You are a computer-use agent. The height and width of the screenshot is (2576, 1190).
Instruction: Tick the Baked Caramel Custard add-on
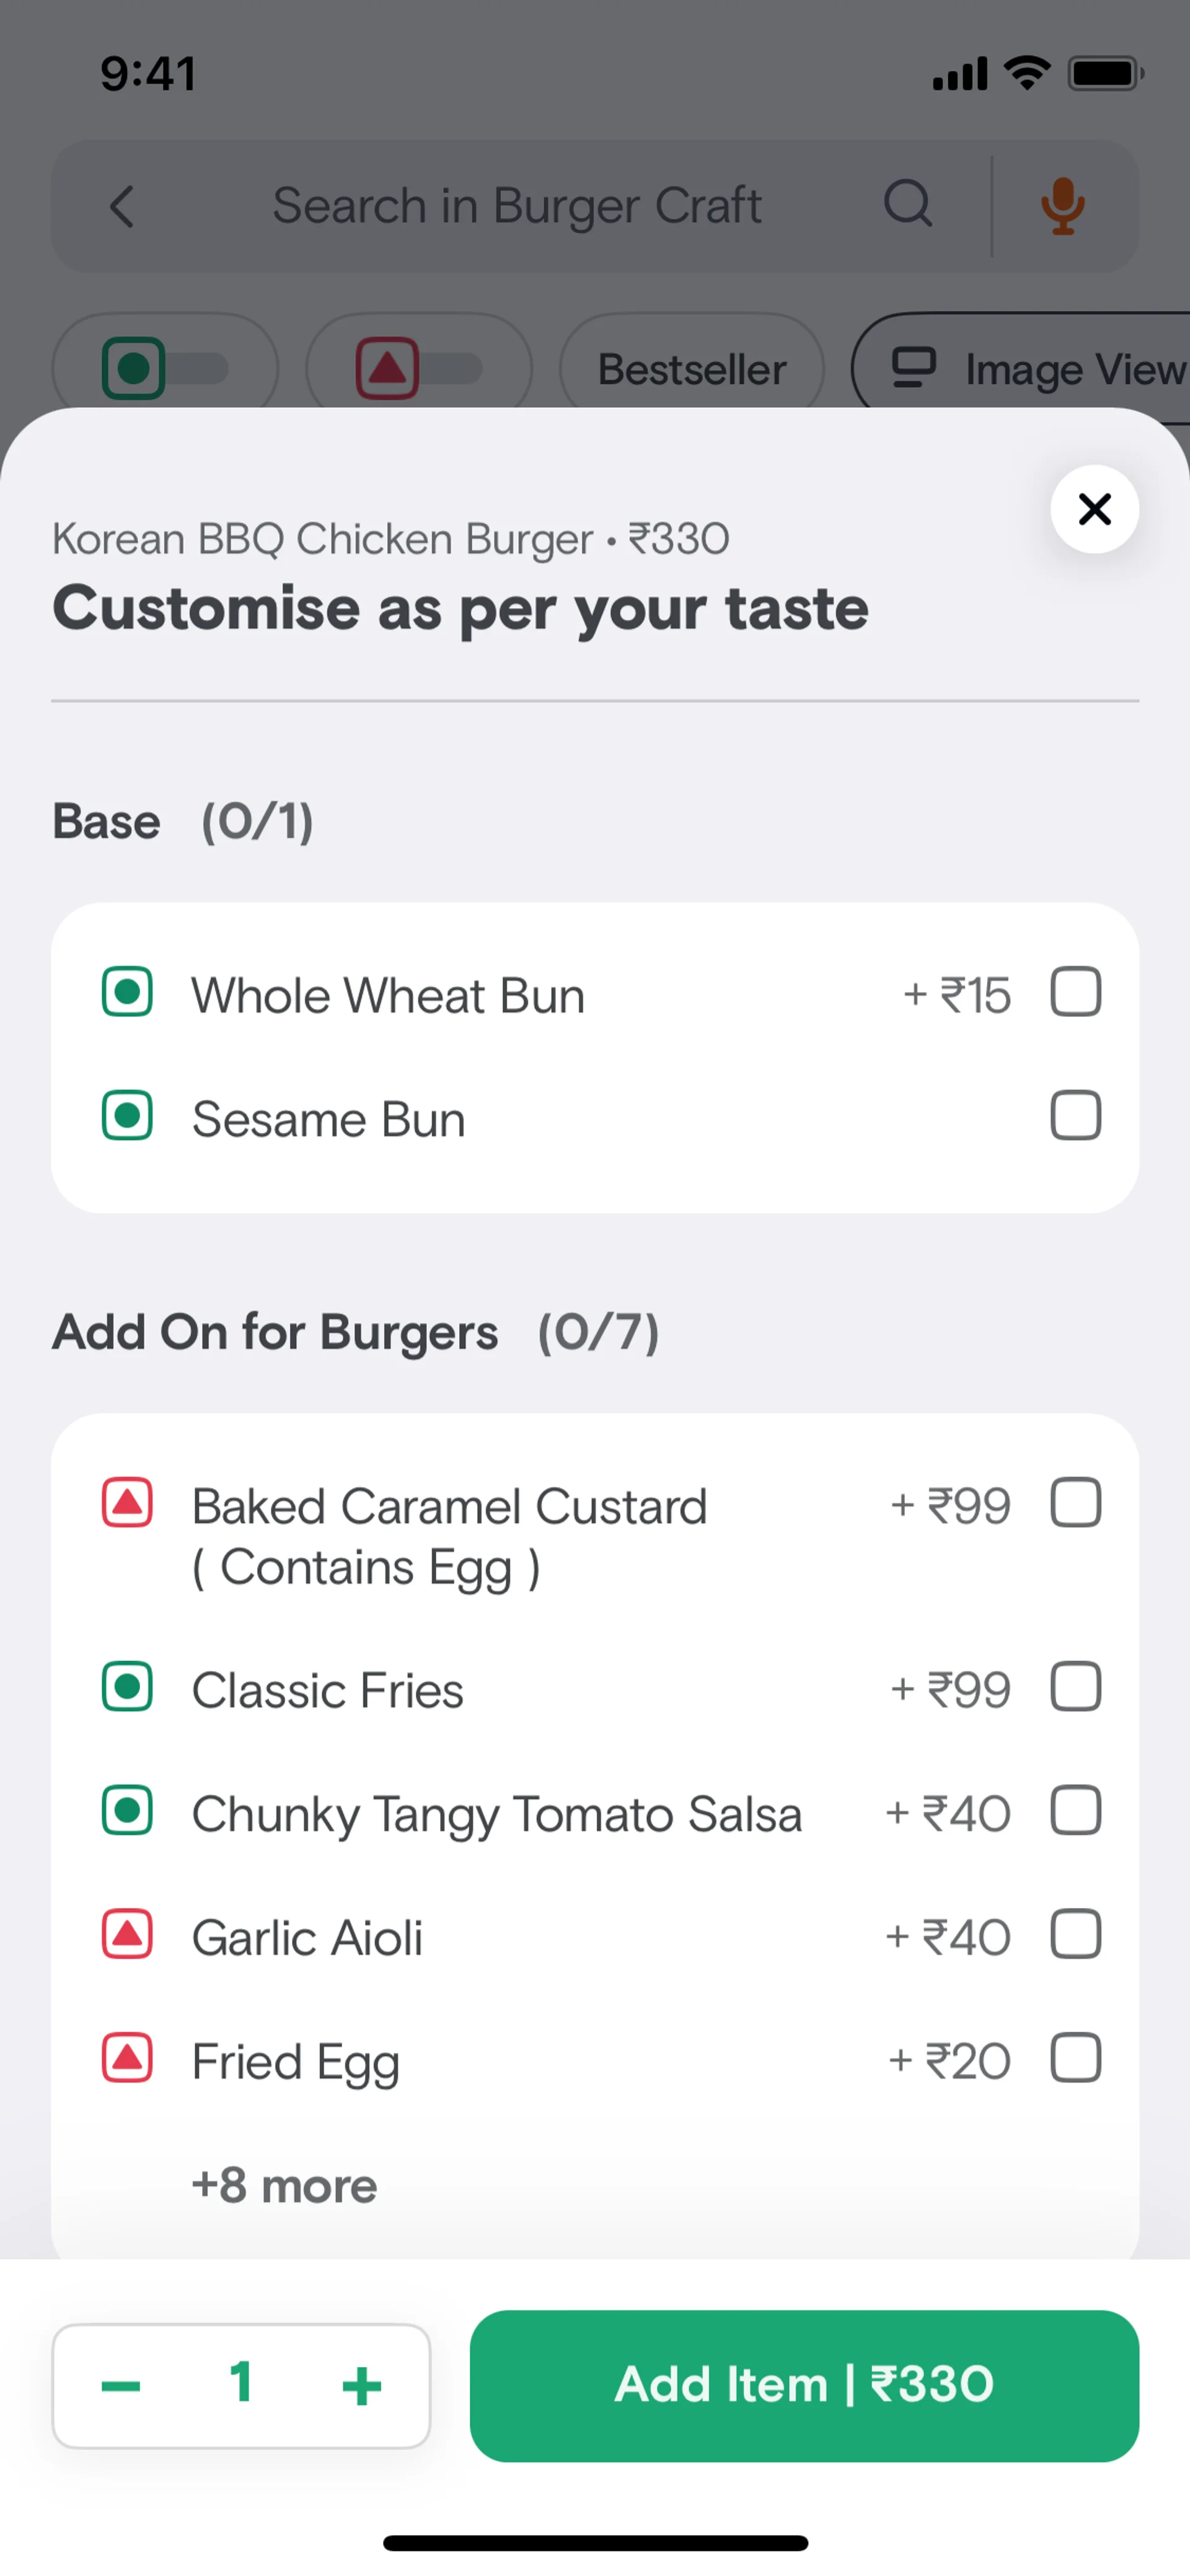point(1075,1503)
